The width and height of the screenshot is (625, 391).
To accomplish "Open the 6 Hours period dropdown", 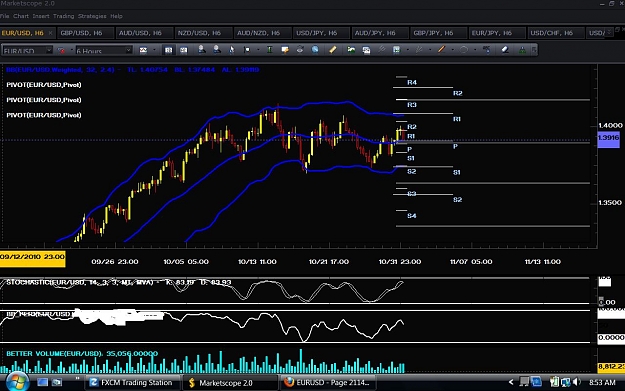I will coord(128,50).
